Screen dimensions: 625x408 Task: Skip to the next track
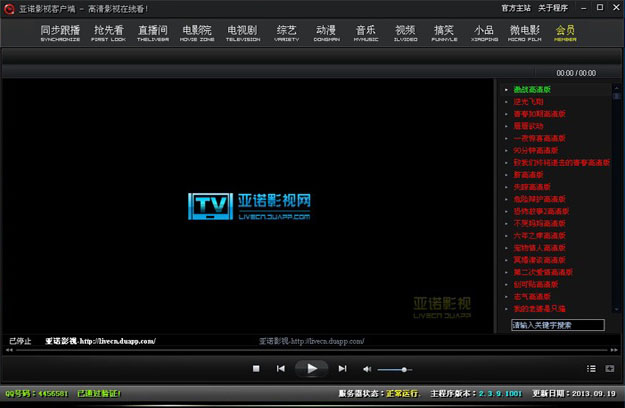coord(342,369)
